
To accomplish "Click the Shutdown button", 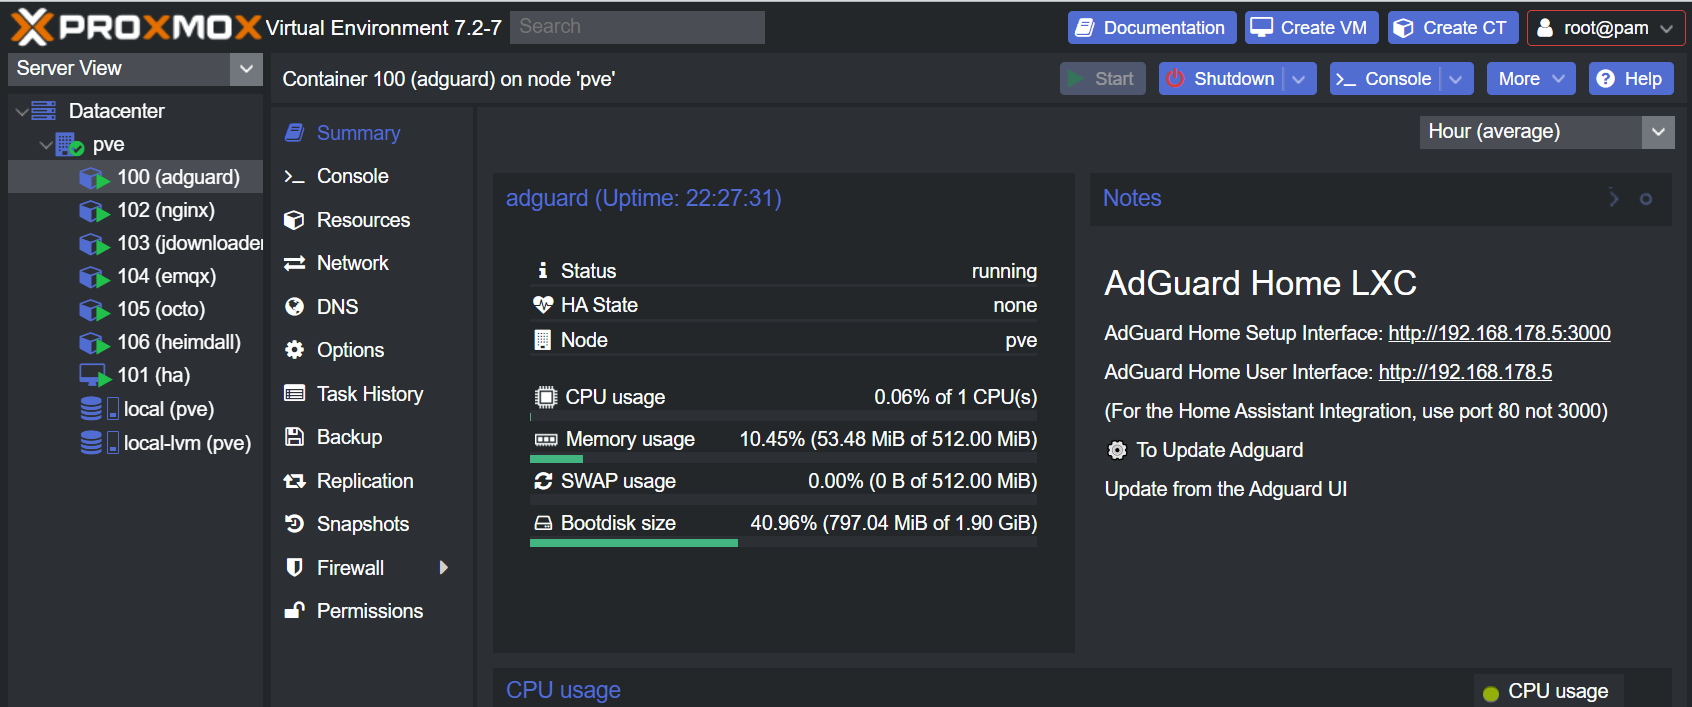I will tap(1222, 79).
